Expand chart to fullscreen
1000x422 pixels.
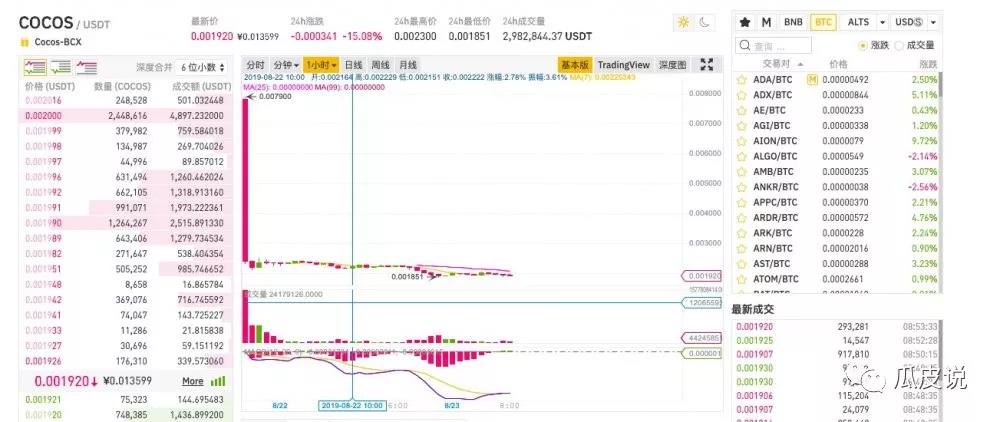(707, 64)
